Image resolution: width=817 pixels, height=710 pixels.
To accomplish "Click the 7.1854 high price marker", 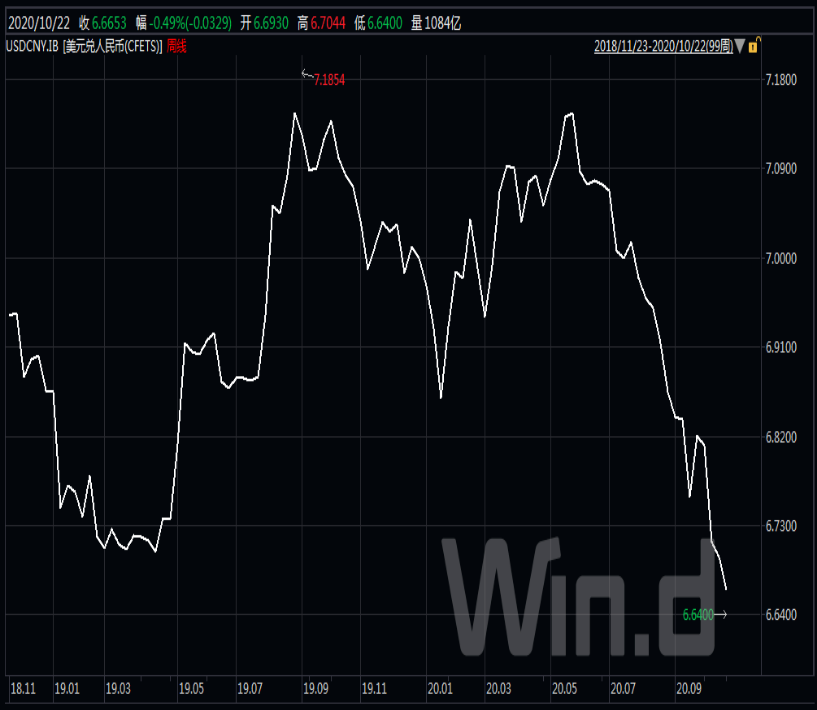I will pos(329,80).
